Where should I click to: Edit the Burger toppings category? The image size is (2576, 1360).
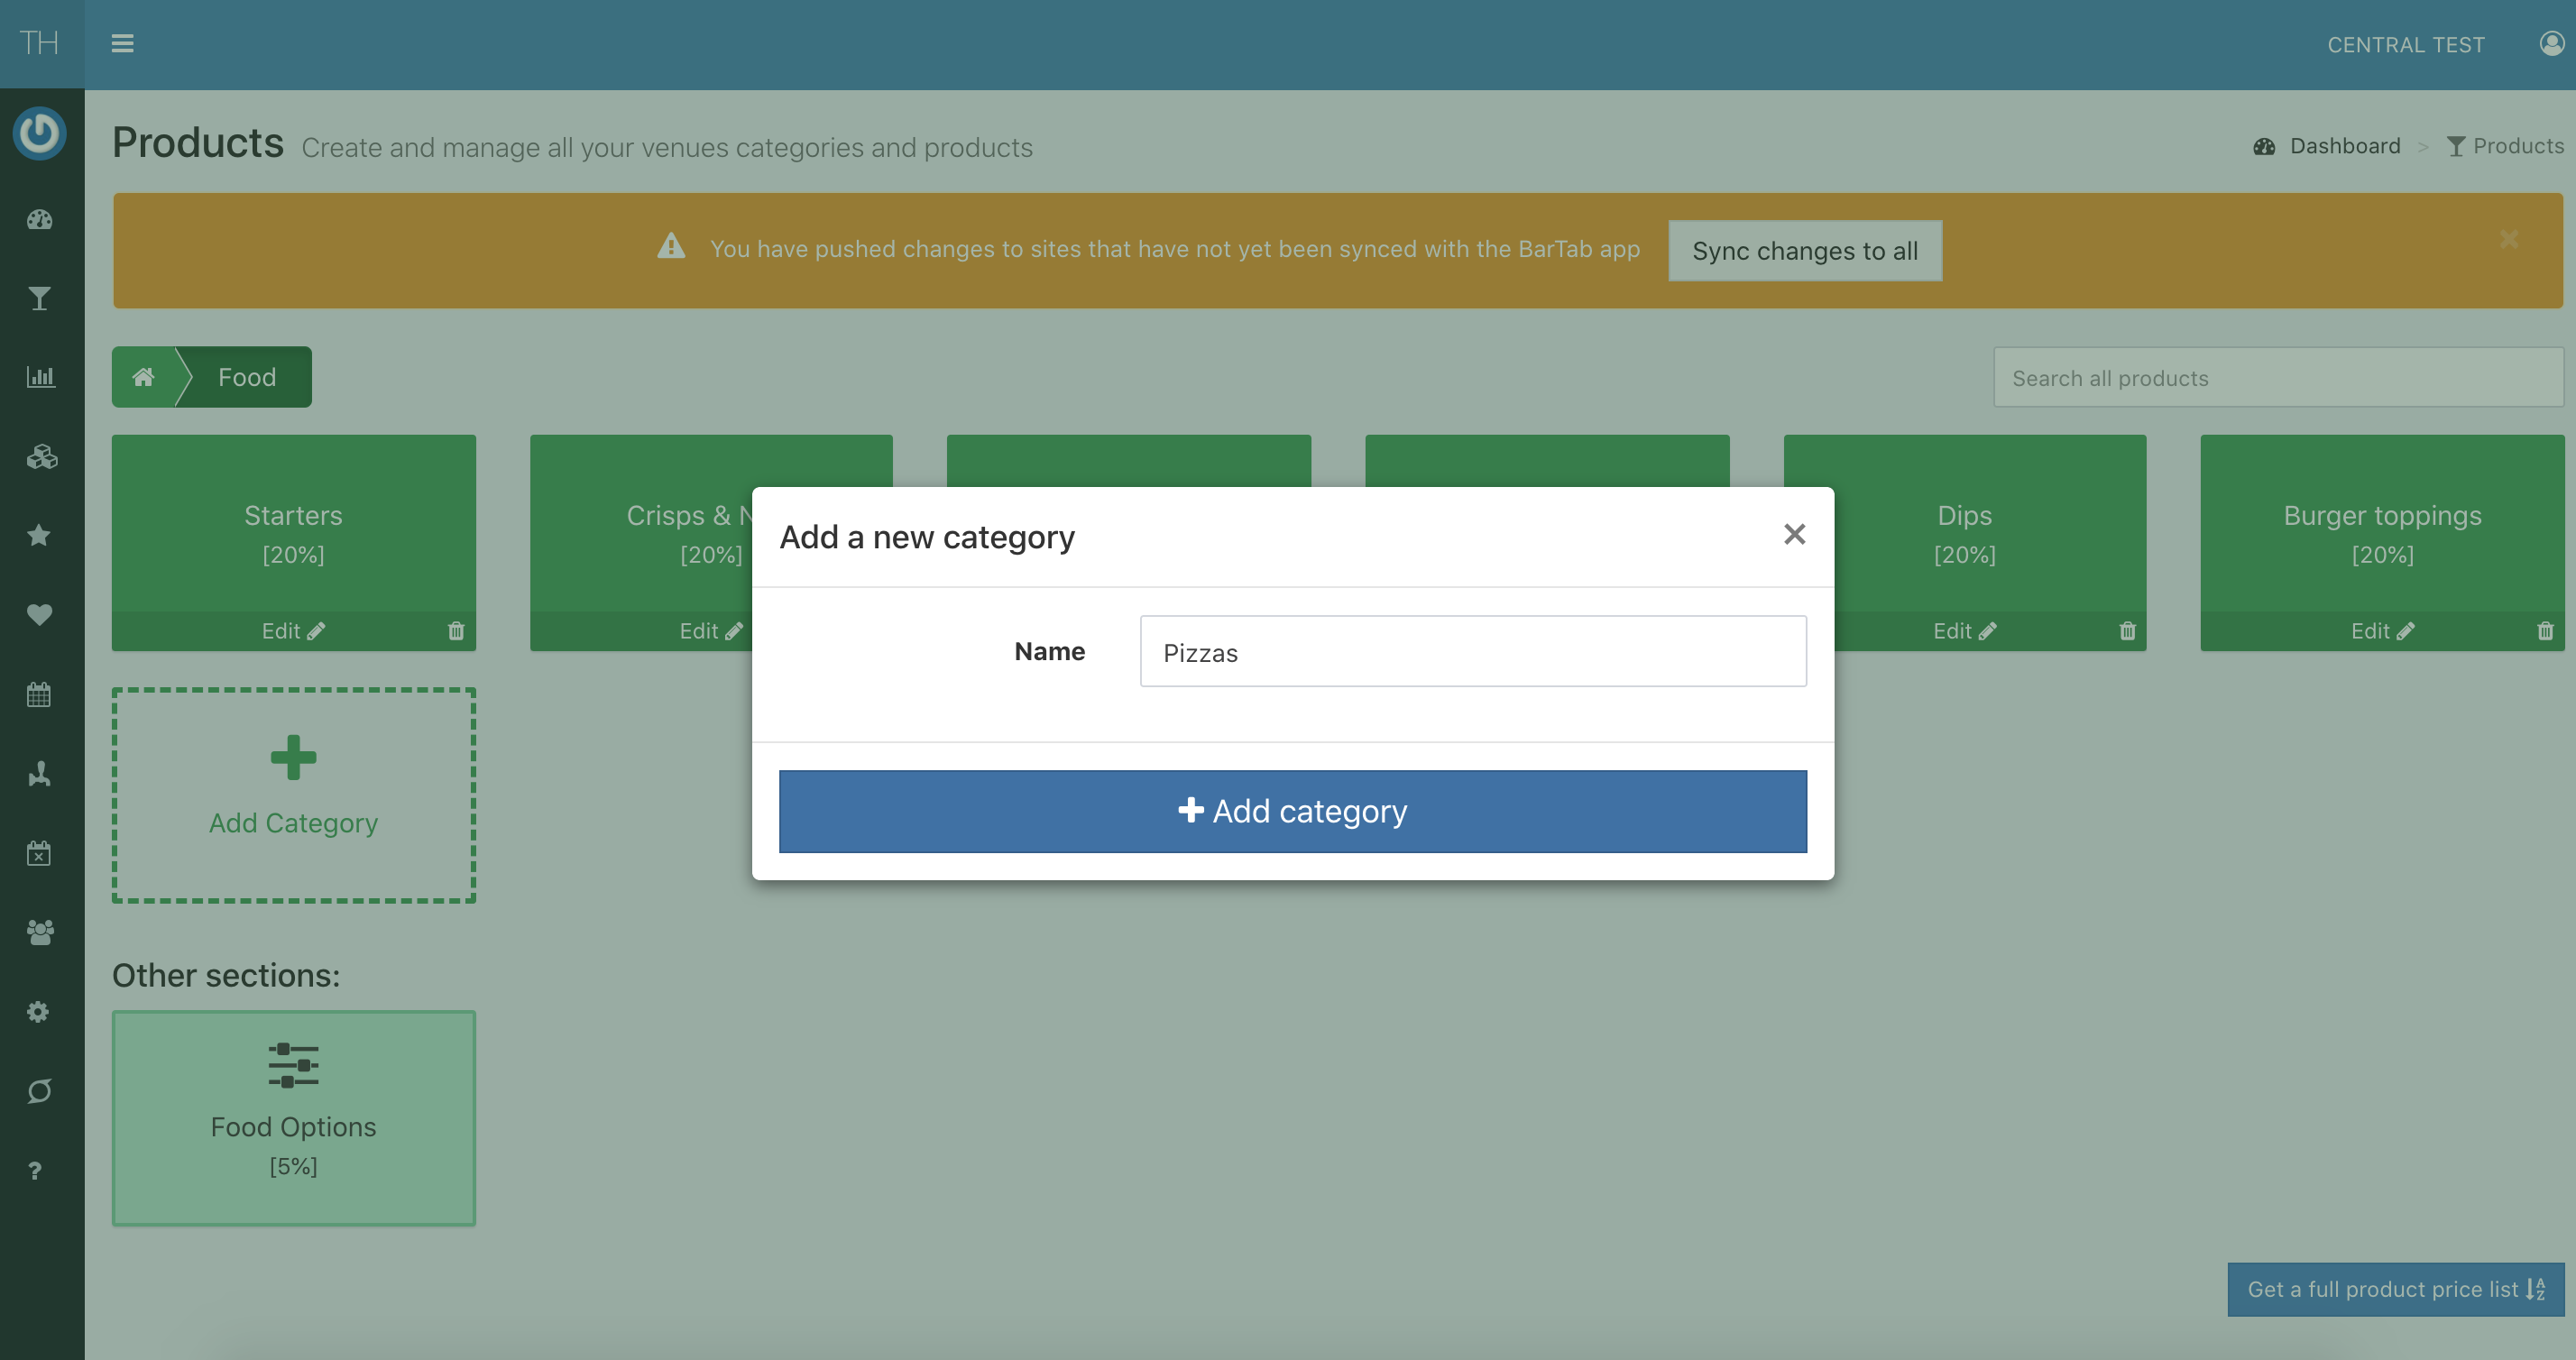tap(2381, 630)
